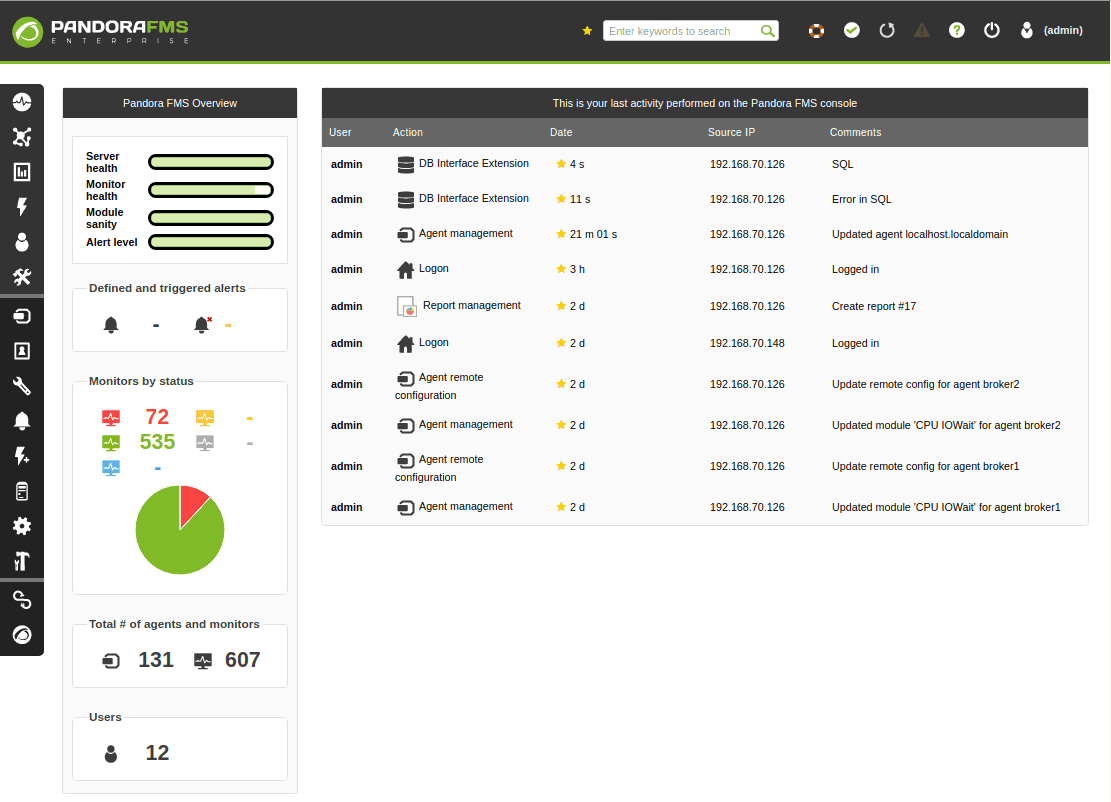Open the Update manager sidebar icon
The height and width of the screenshot is (802, 1111).
(x=22, y=636)
